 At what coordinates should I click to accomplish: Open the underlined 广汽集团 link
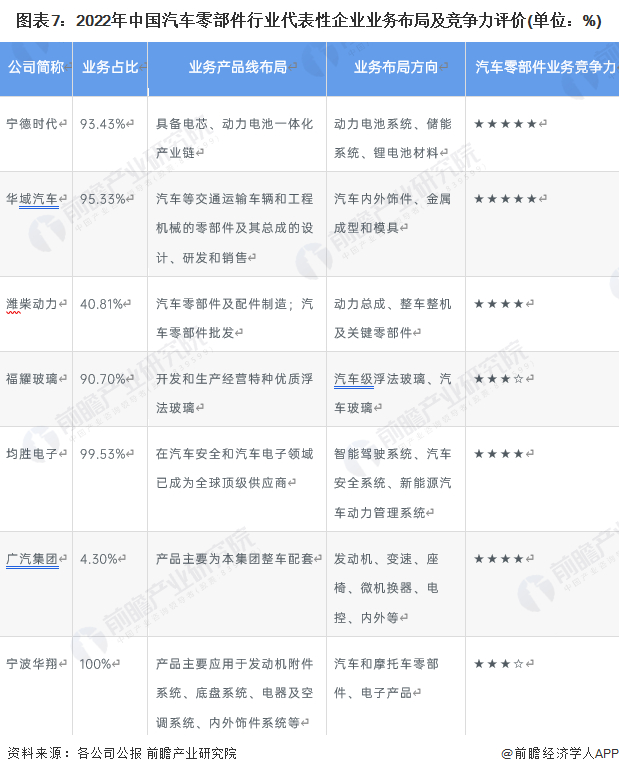point(32,559)
